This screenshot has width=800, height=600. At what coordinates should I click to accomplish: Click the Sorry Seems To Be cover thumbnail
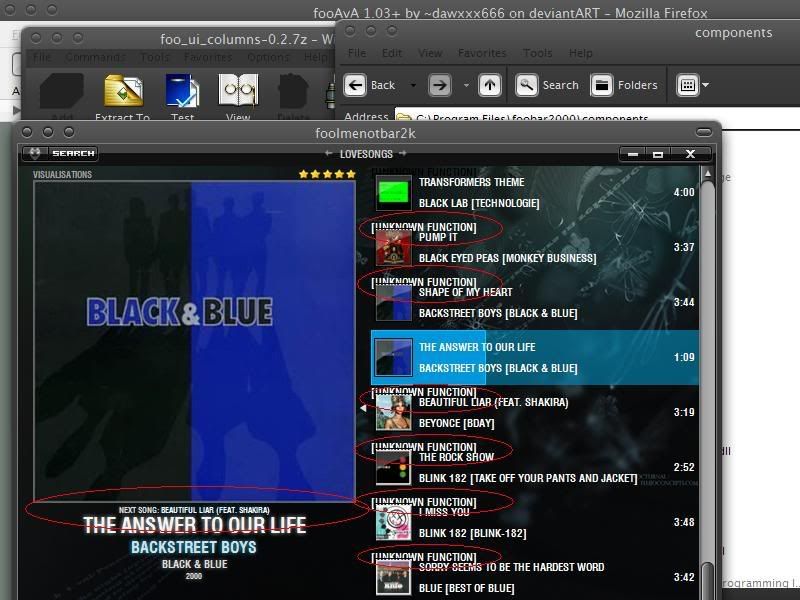393,578
